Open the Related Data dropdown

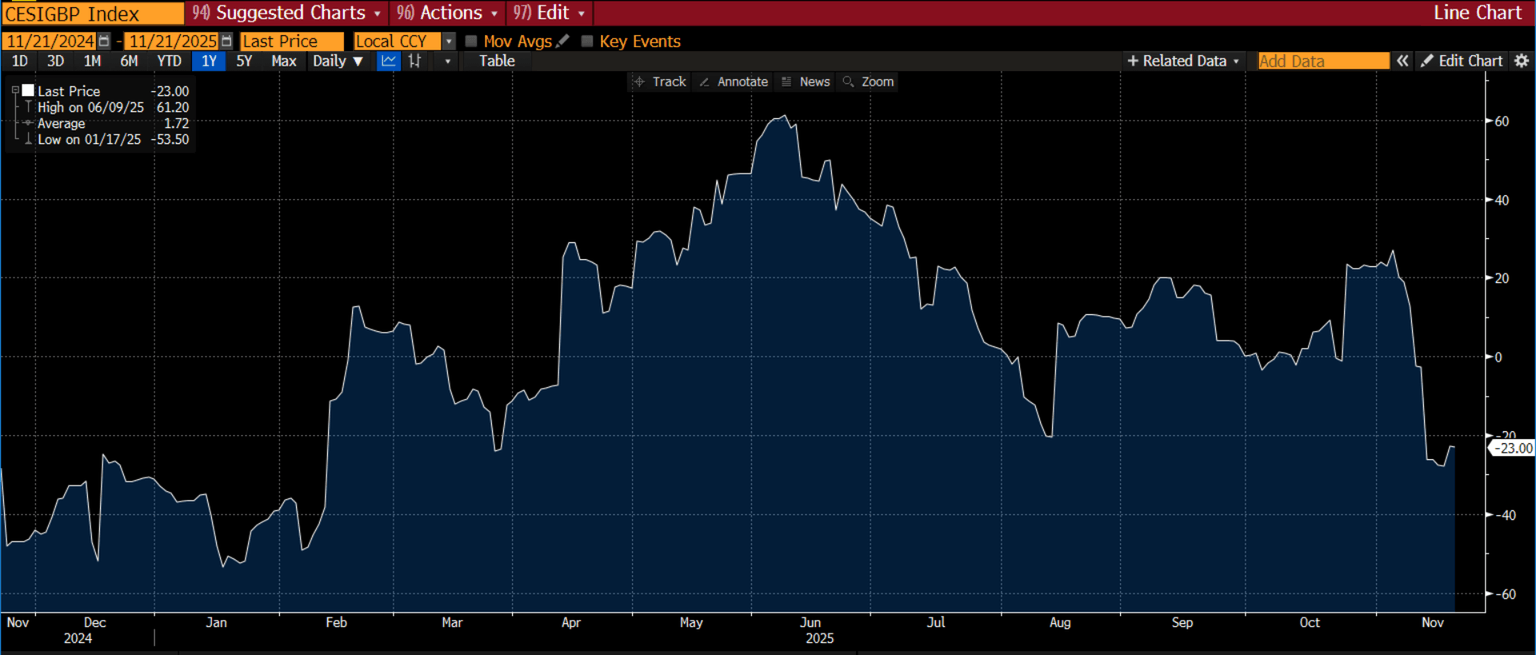1183,61
